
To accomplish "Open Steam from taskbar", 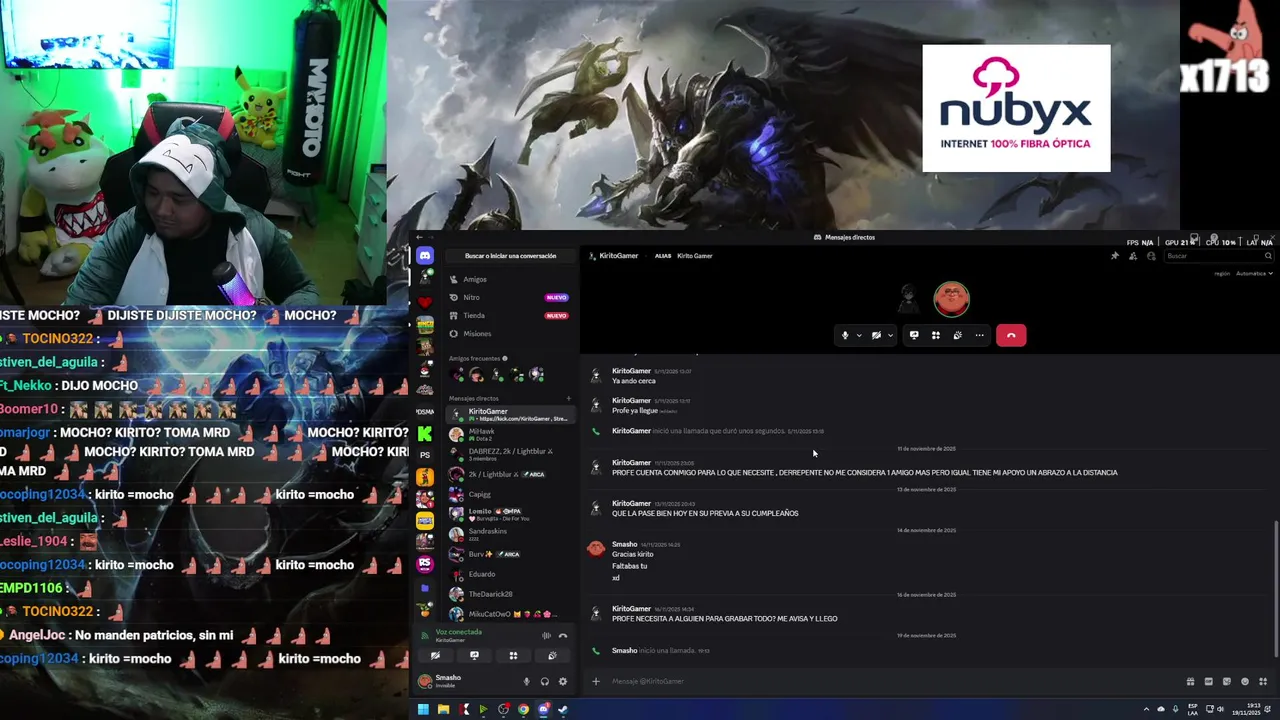I will pos(563,710).
